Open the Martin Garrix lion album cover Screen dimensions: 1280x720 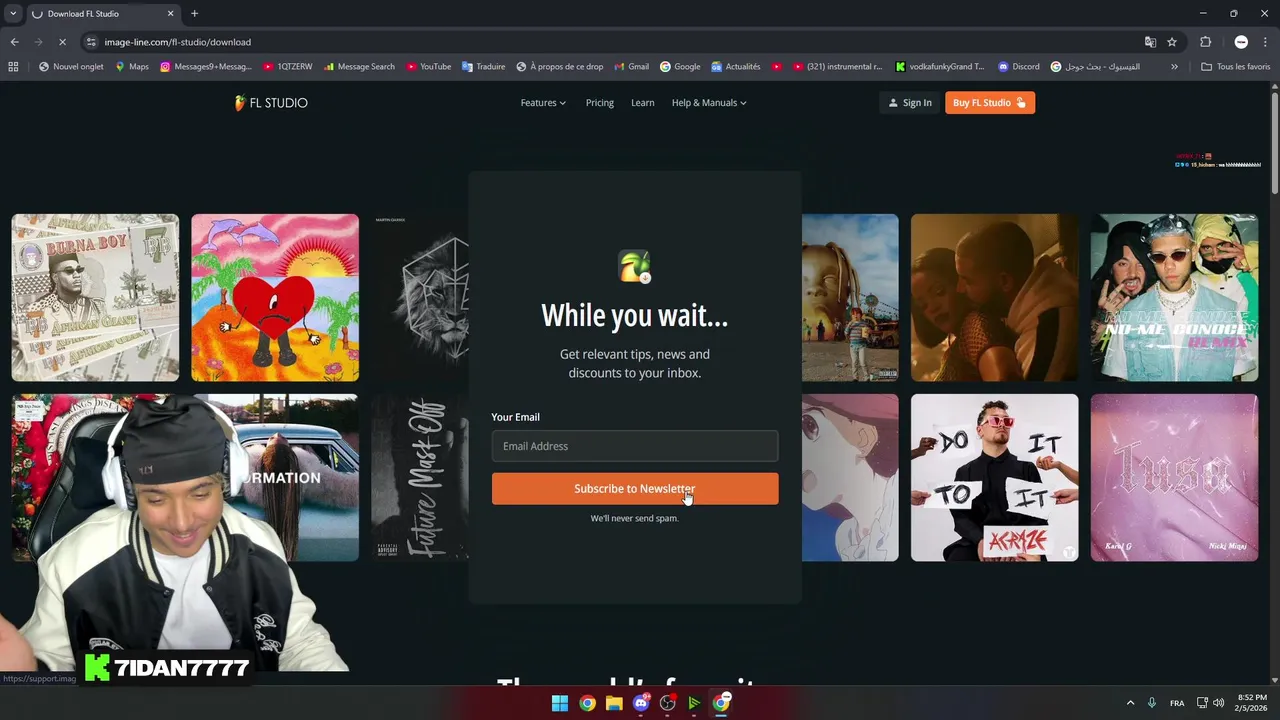click(x=420, y=297)
